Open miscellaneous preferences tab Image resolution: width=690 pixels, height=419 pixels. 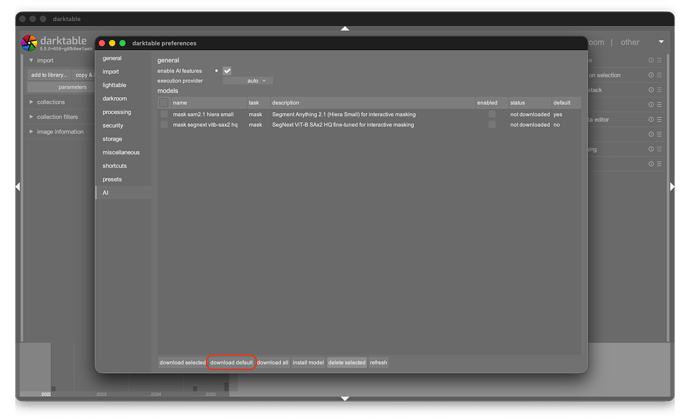click(123, 152)
